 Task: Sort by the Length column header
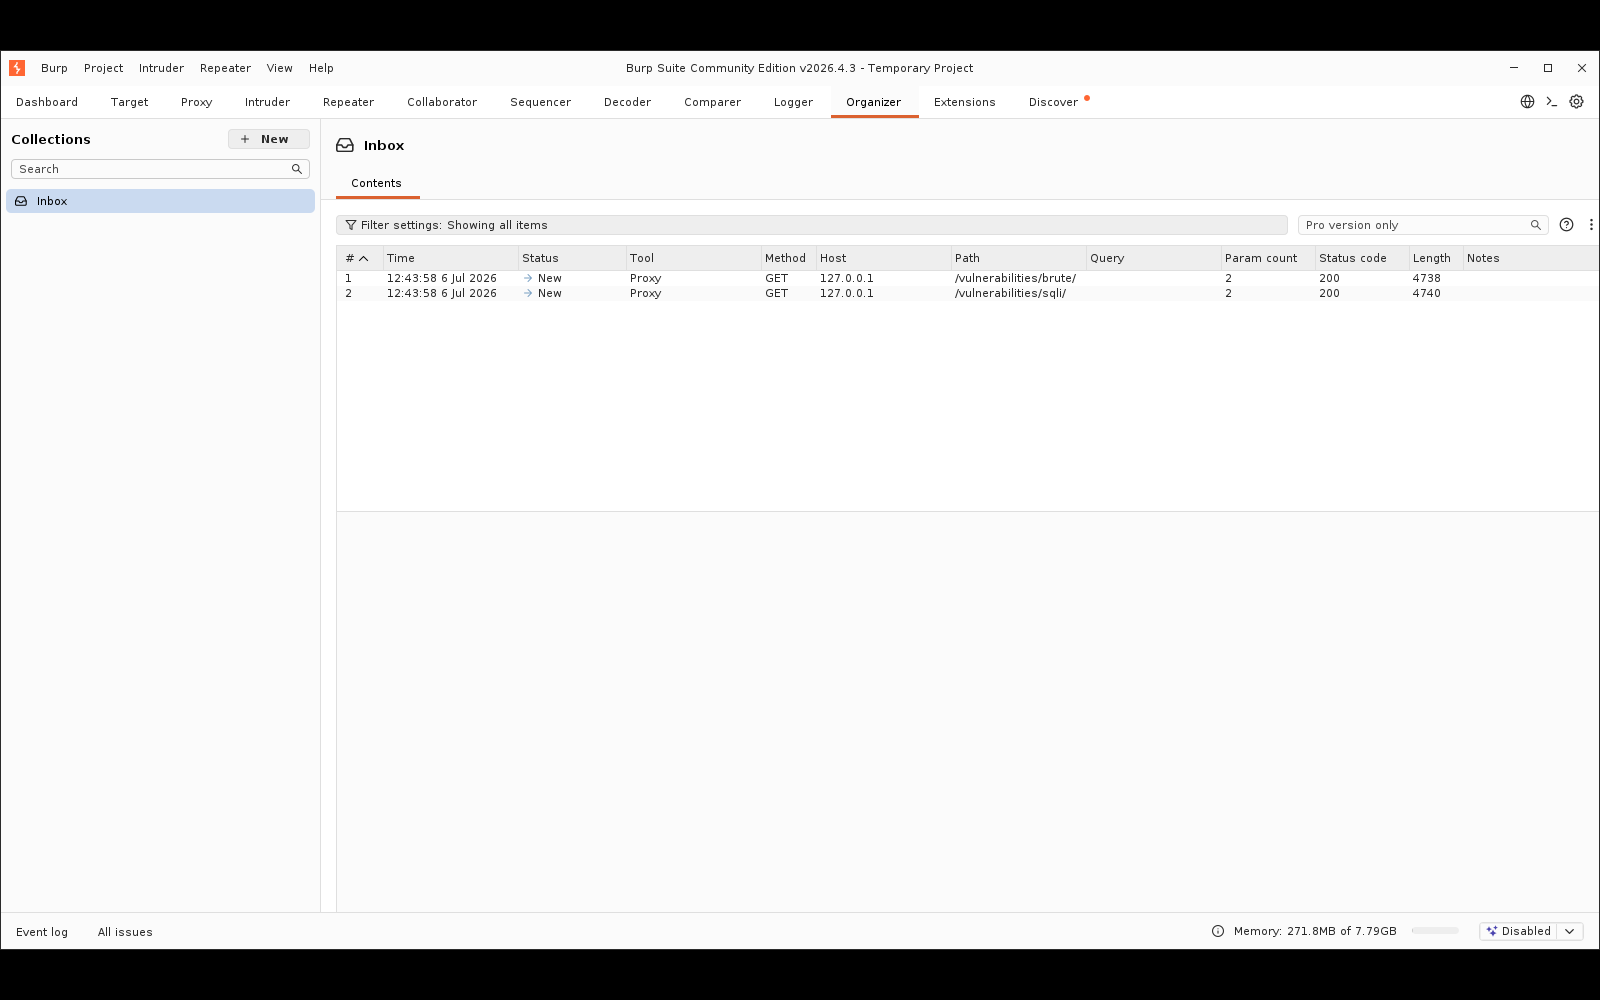point(1436,258)
